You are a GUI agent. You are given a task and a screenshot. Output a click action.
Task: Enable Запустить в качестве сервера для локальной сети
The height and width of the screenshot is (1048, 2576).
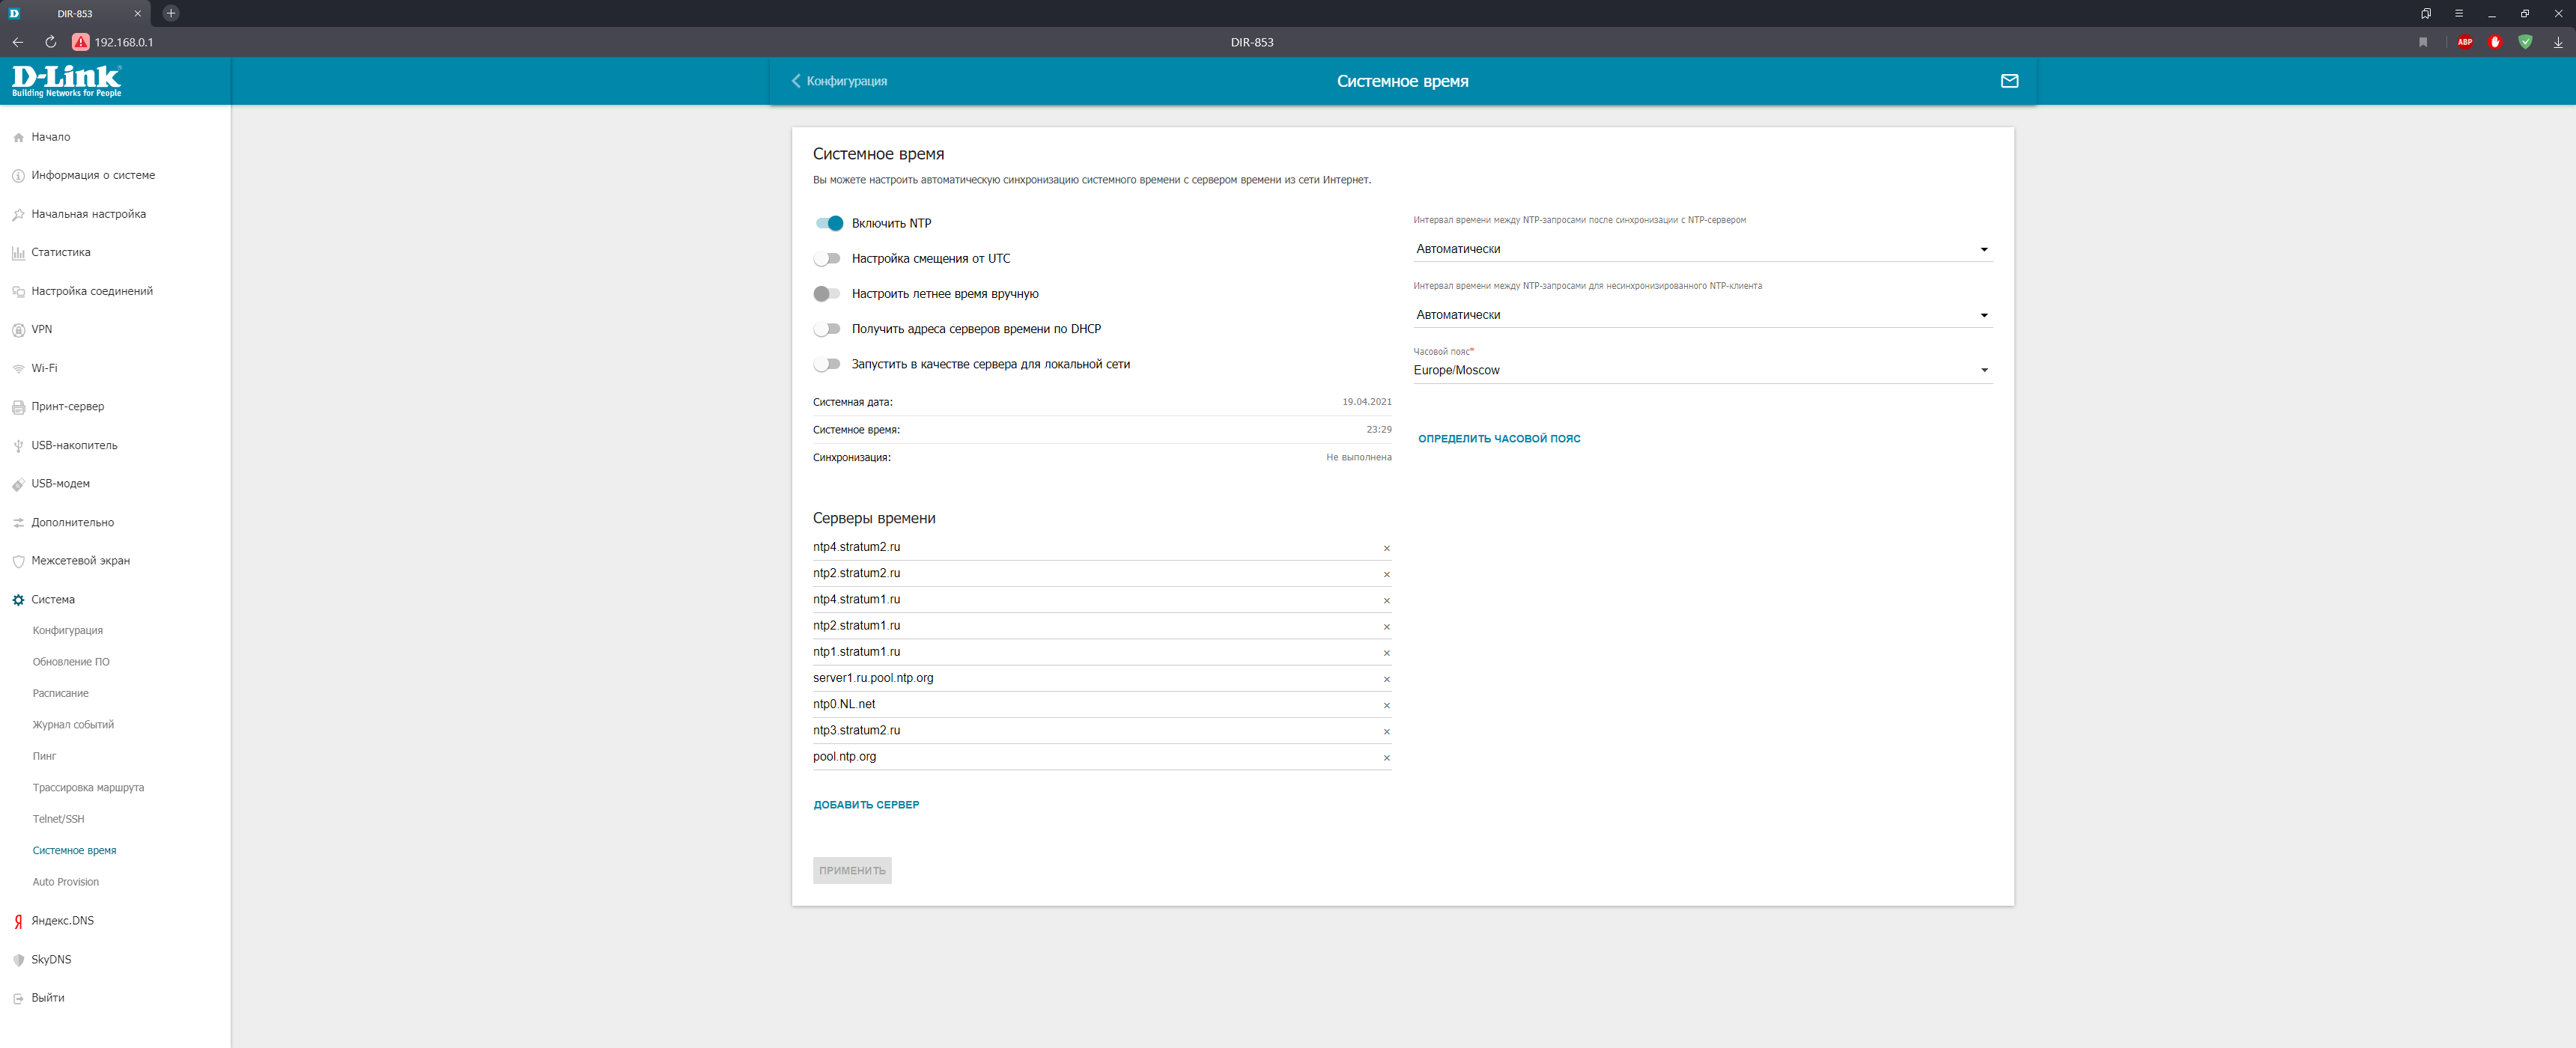(828, 364)
